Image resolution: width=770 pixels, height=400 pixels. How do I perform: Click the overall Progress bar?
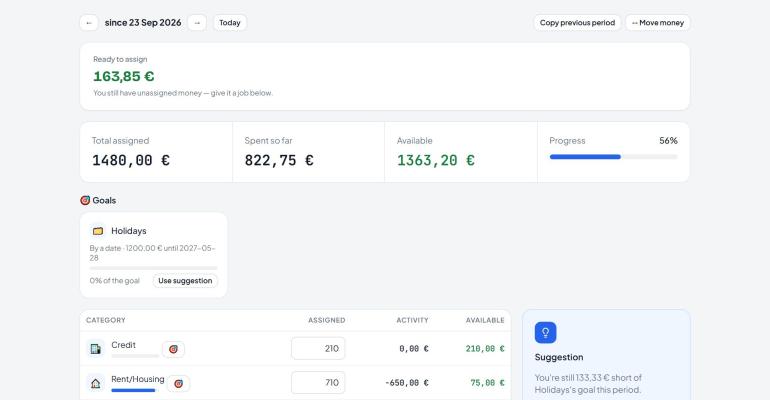(613, 157)
